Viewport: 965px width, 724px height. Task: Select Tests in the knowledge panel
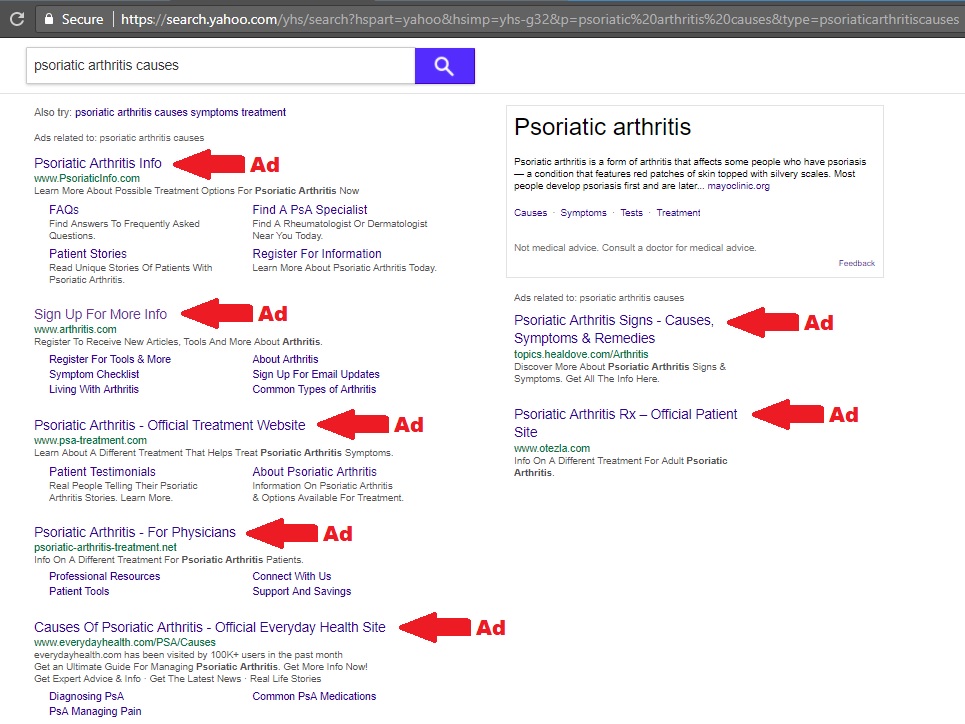631,212
